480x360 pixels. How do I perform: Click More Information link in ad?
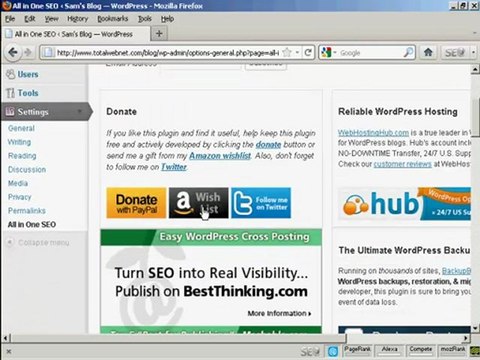click(279, 313)
